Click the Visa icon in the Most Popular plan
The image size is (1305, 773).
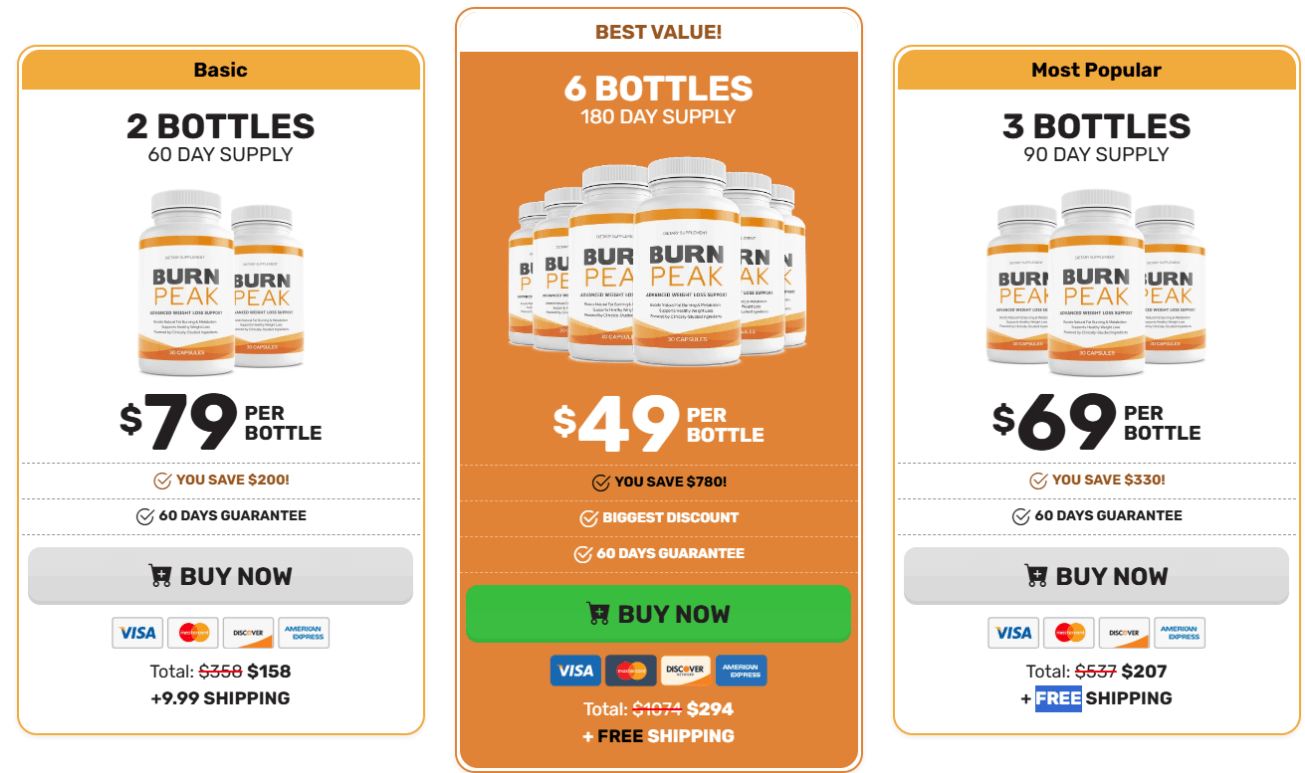point(1014,633)
